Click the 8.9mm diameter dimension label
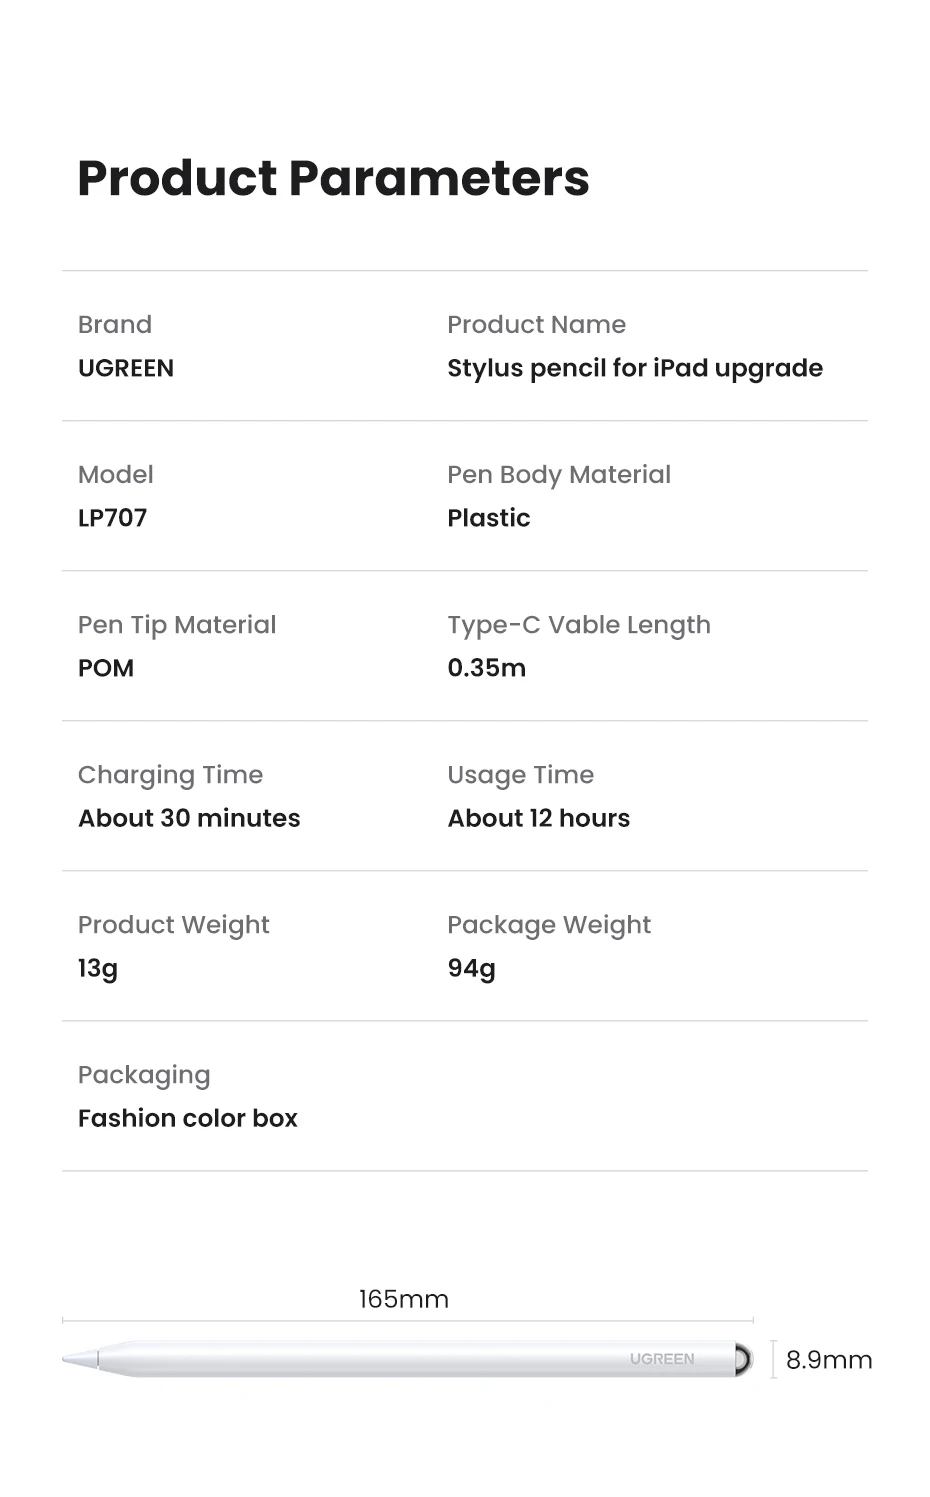Viewport: 930px width, 1497px height. [828, 1360]
